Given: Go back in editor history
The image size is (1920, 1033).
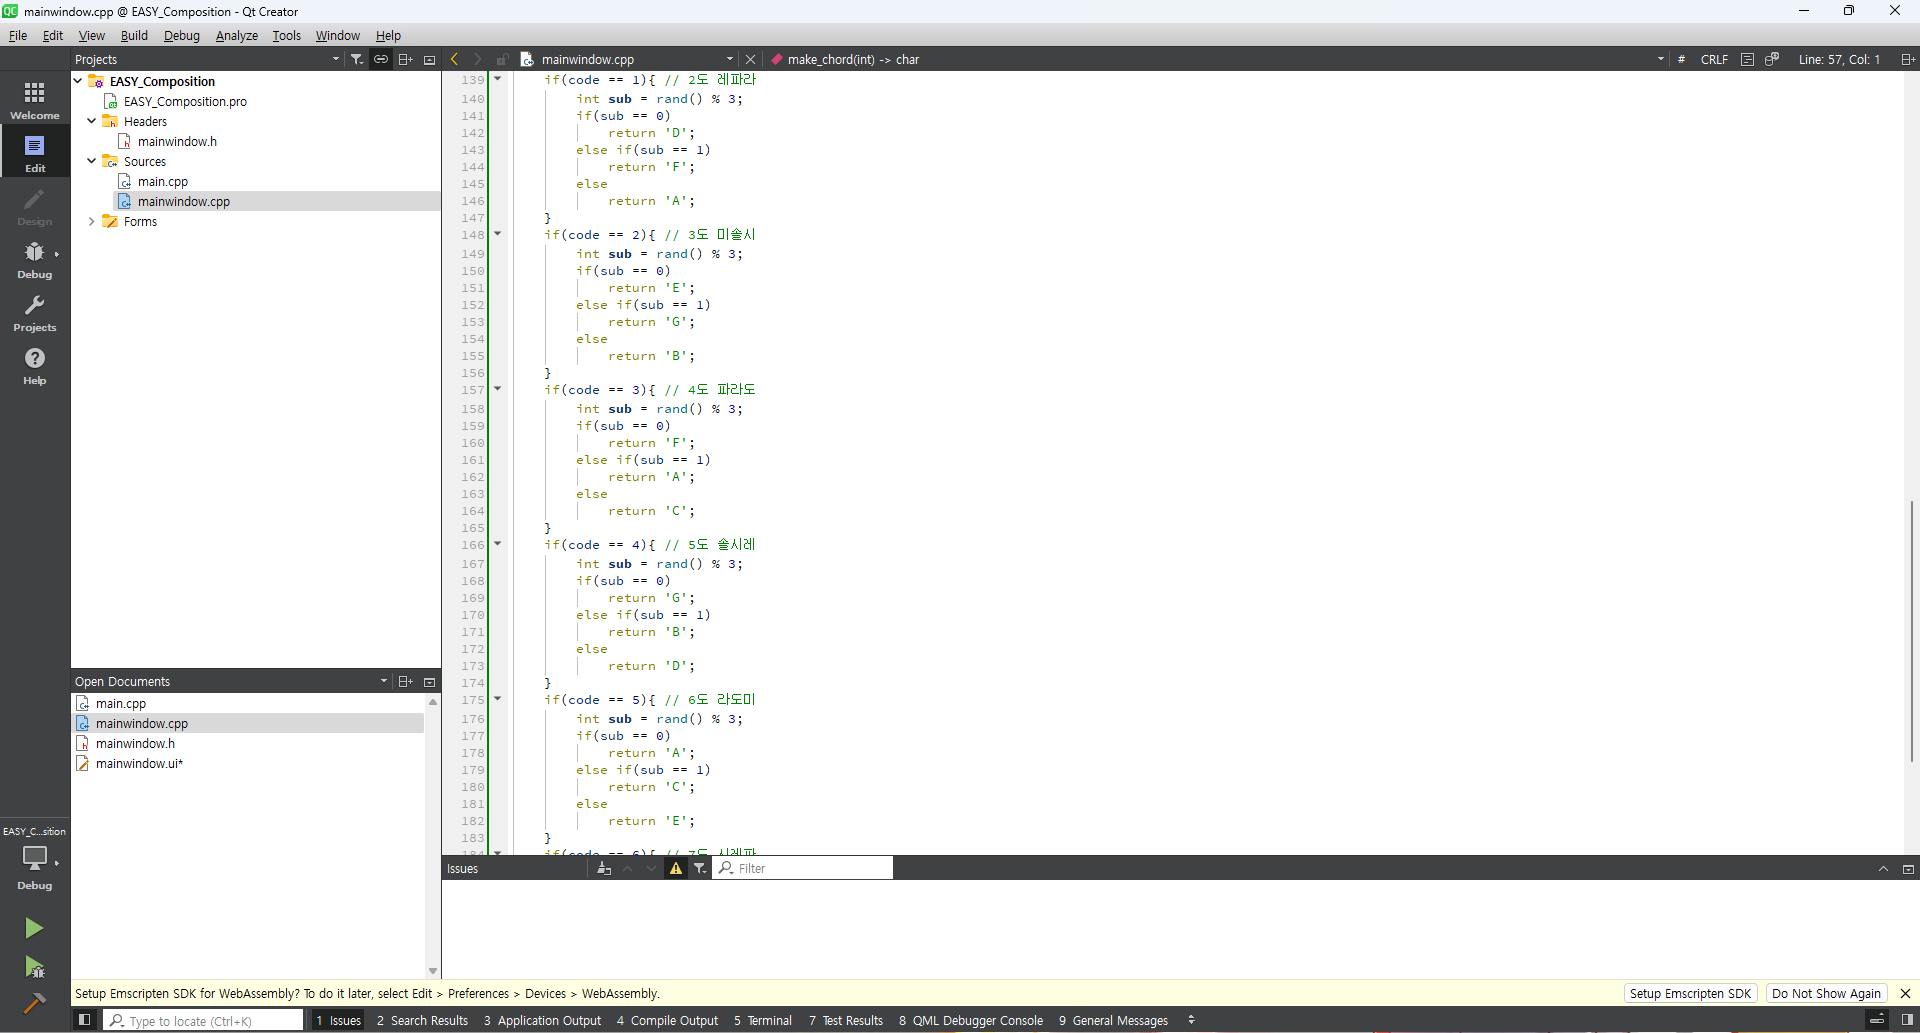Looking at the screenshot, I should [455, 59].
